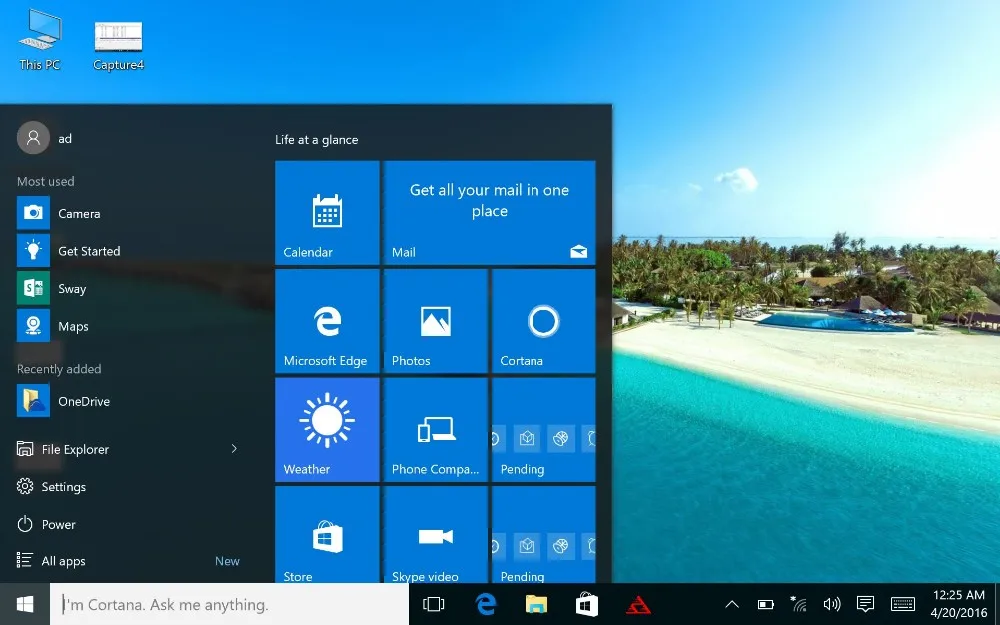Open the Cortana tile
The height and width of the screenshot is (625, 1000).
point(543,321)
